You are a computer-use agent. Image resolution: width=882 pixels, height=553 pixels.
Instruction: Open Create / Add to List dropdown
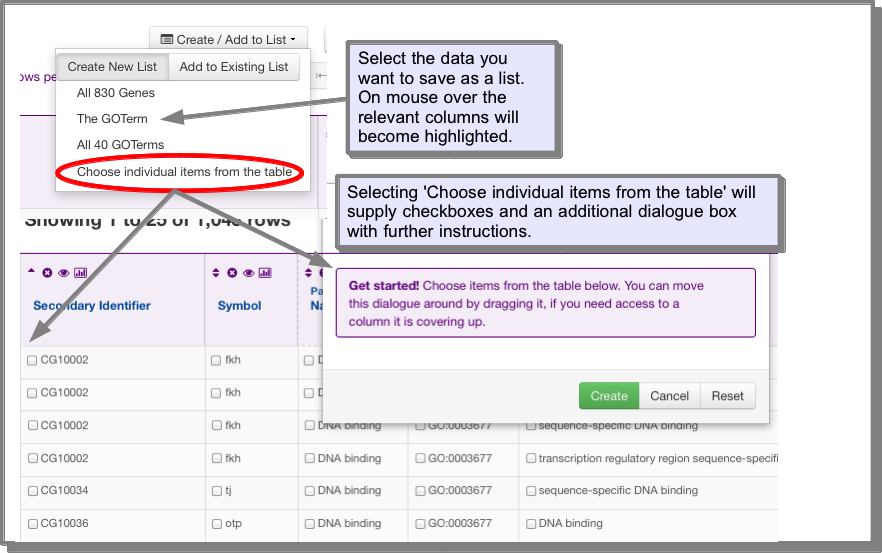228,39
